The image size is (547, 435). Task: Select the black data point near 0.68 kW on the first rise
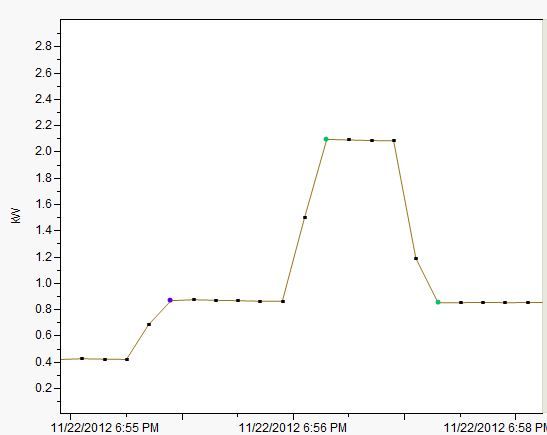point(149,324)
